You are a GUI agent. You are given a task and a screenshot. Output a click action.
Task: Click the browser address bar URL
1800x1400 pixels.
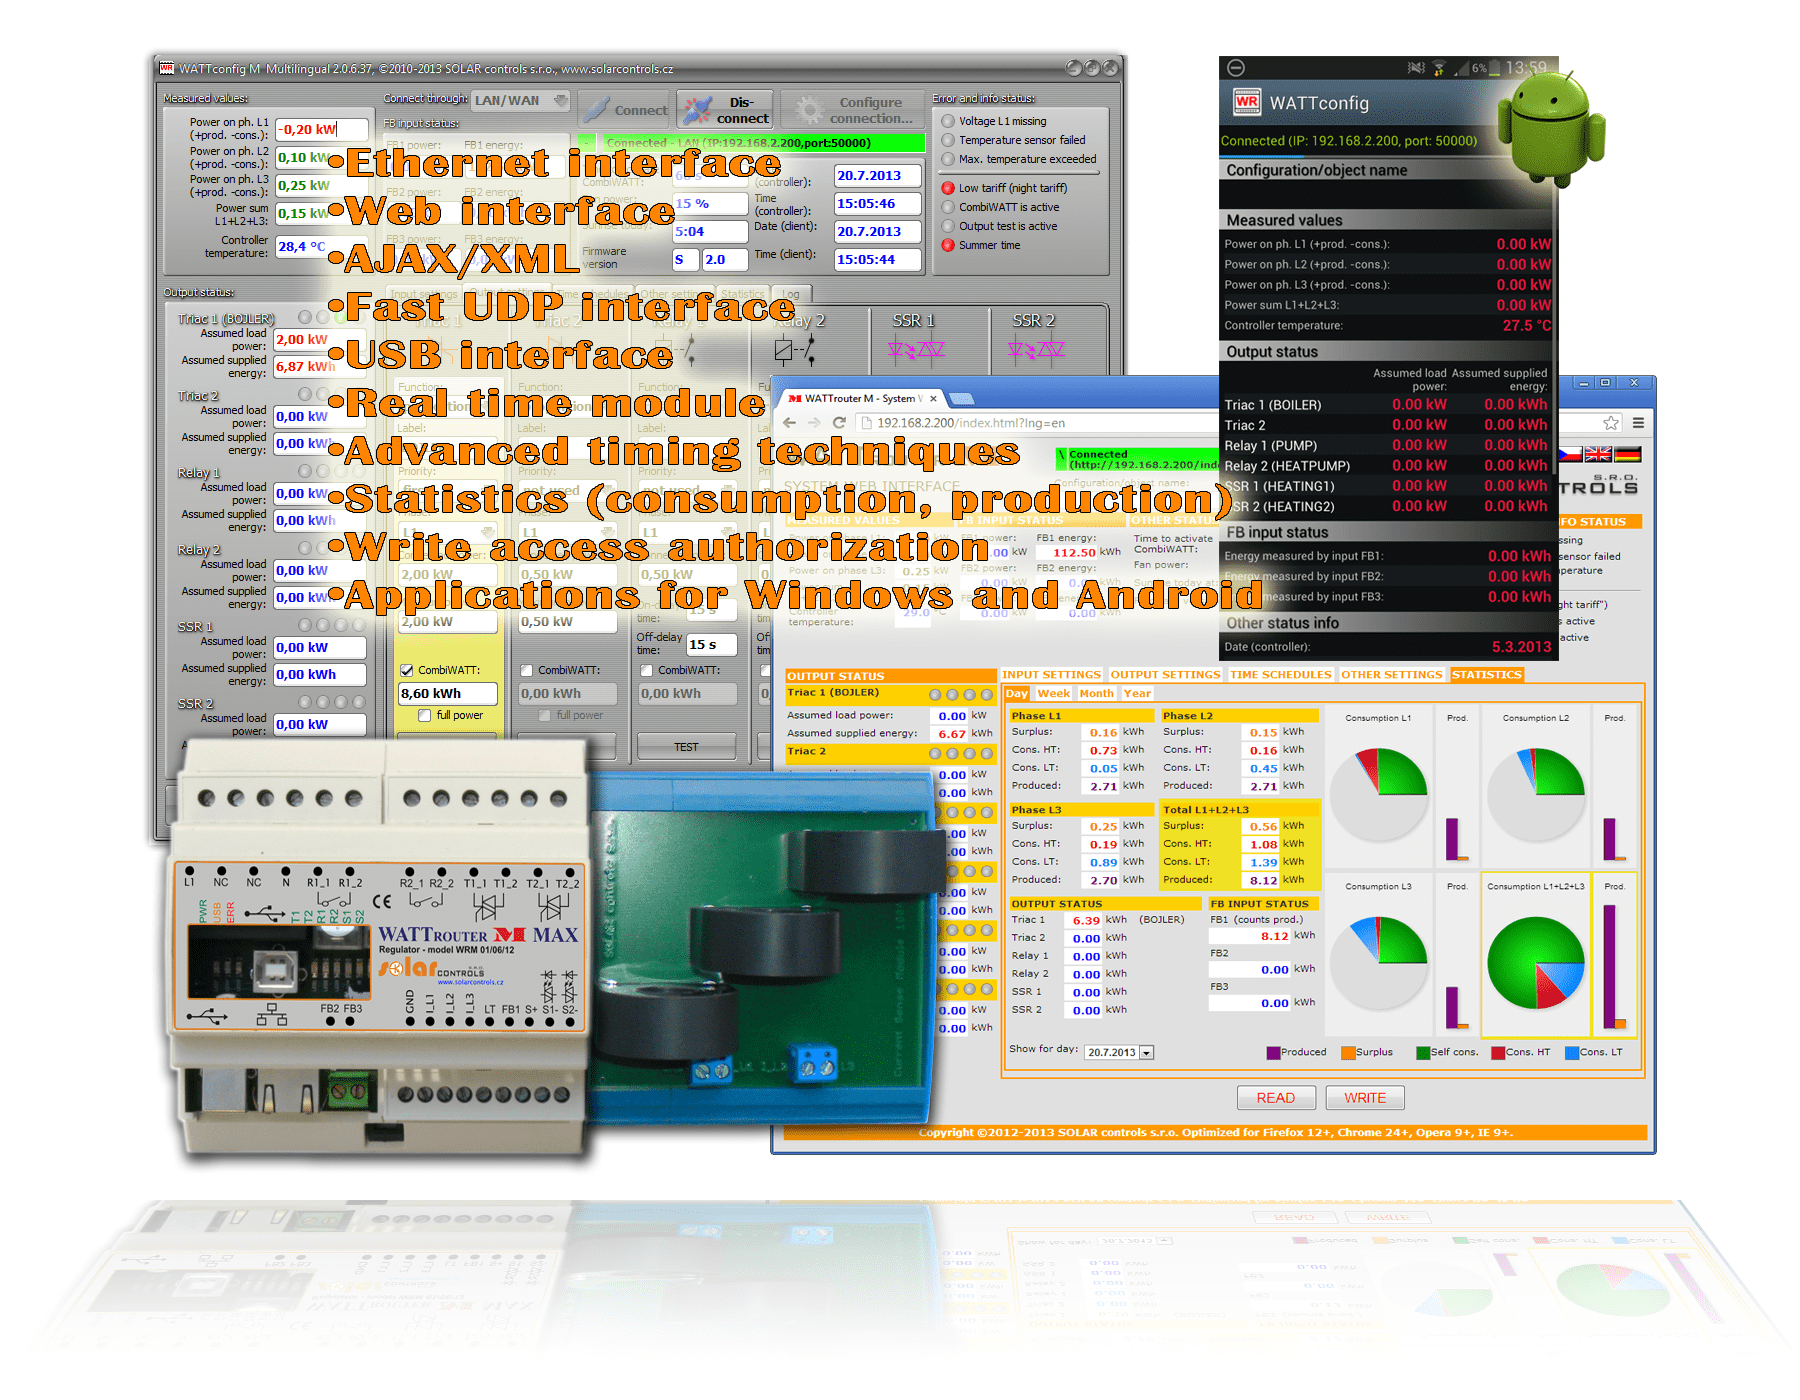tap(971, 423)
